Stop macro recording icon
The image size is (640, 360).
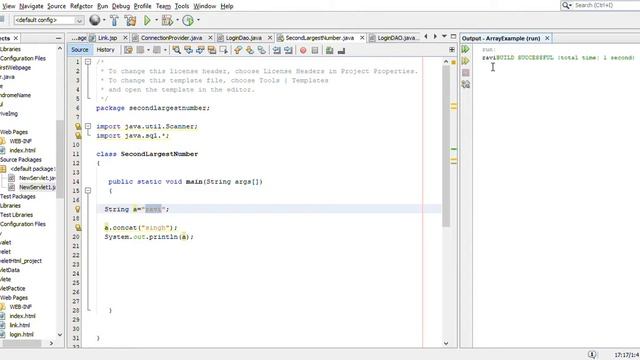coord(315,50)
